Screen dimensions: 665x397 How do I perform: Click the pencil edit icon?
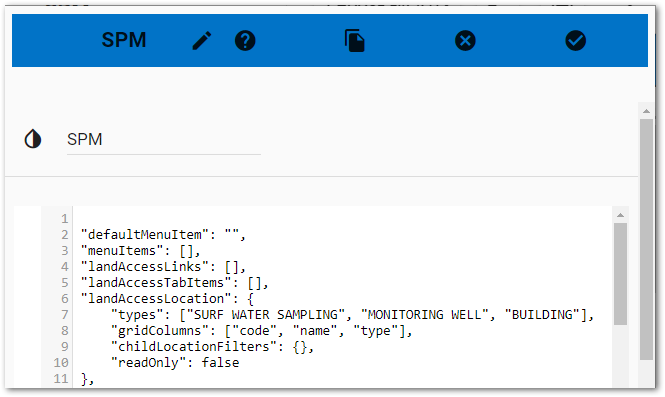point(202,41)
